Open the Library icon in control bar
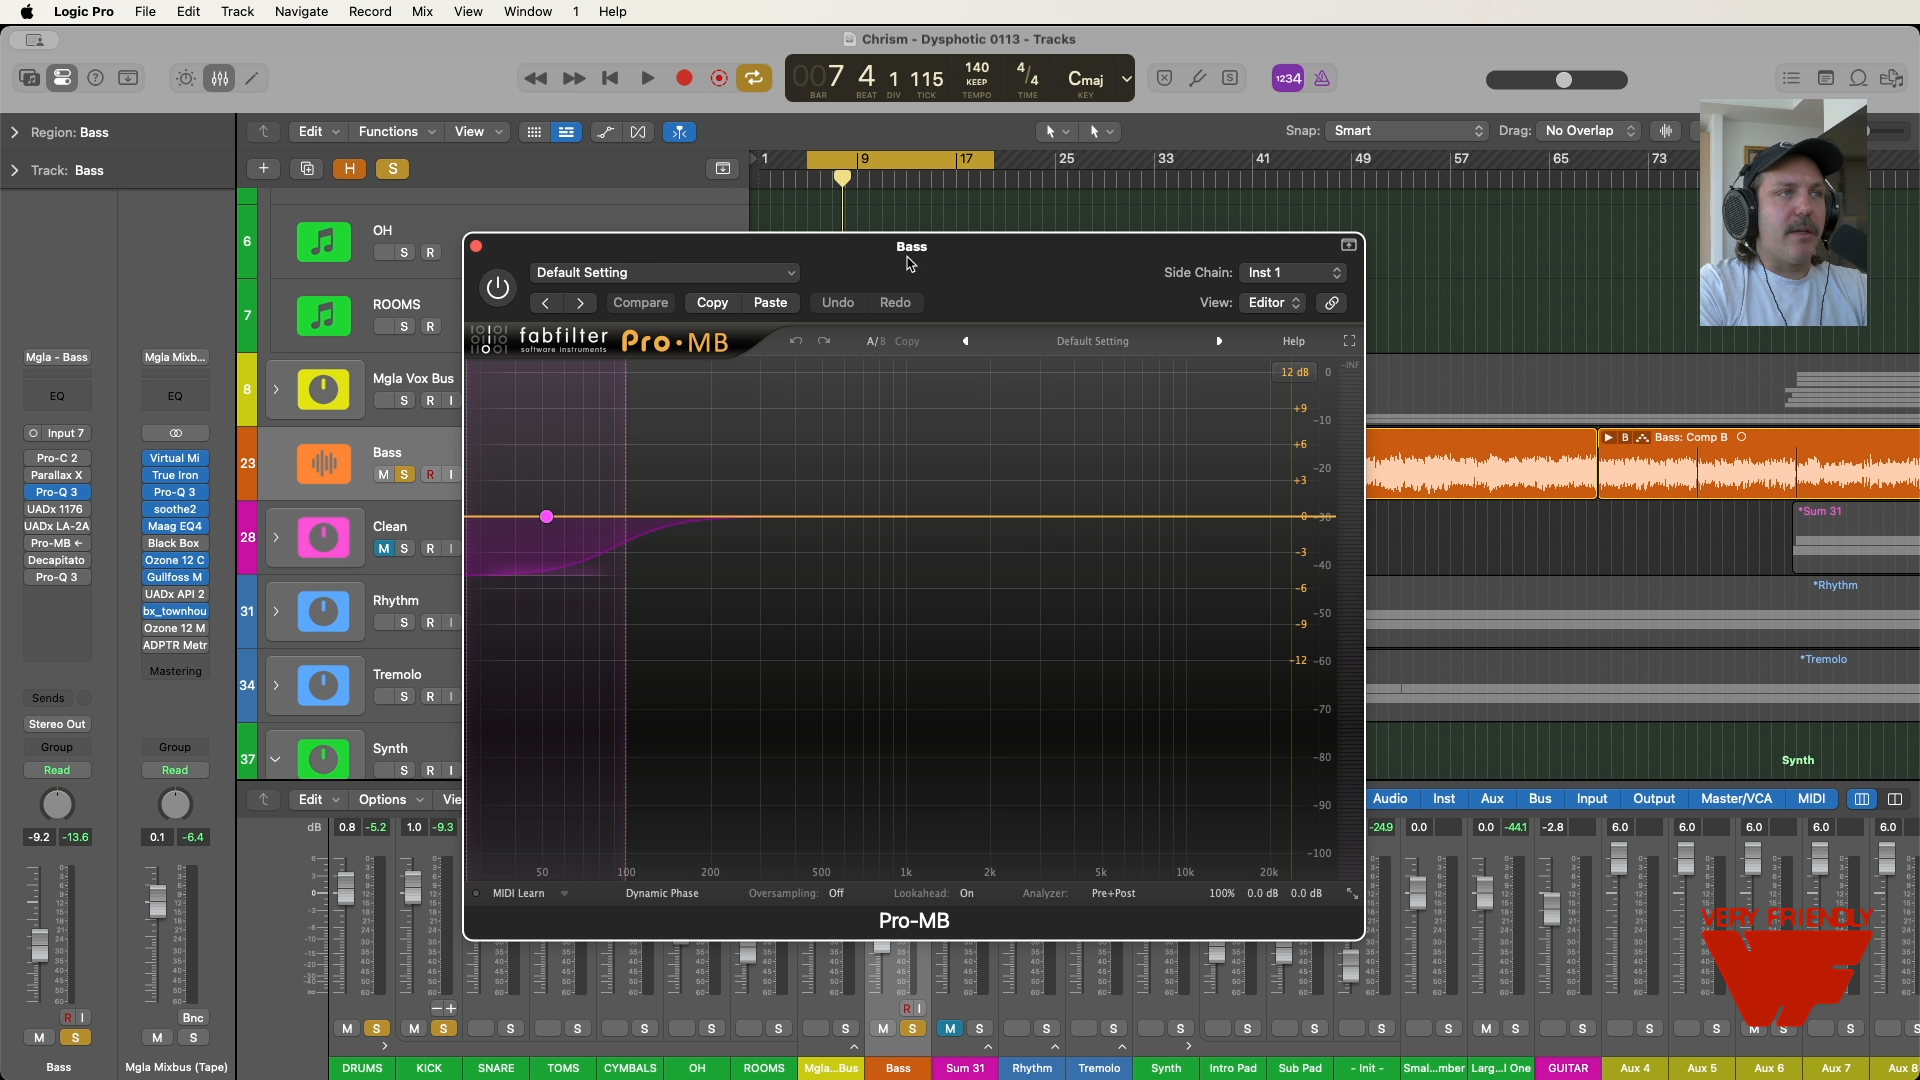 29,78
